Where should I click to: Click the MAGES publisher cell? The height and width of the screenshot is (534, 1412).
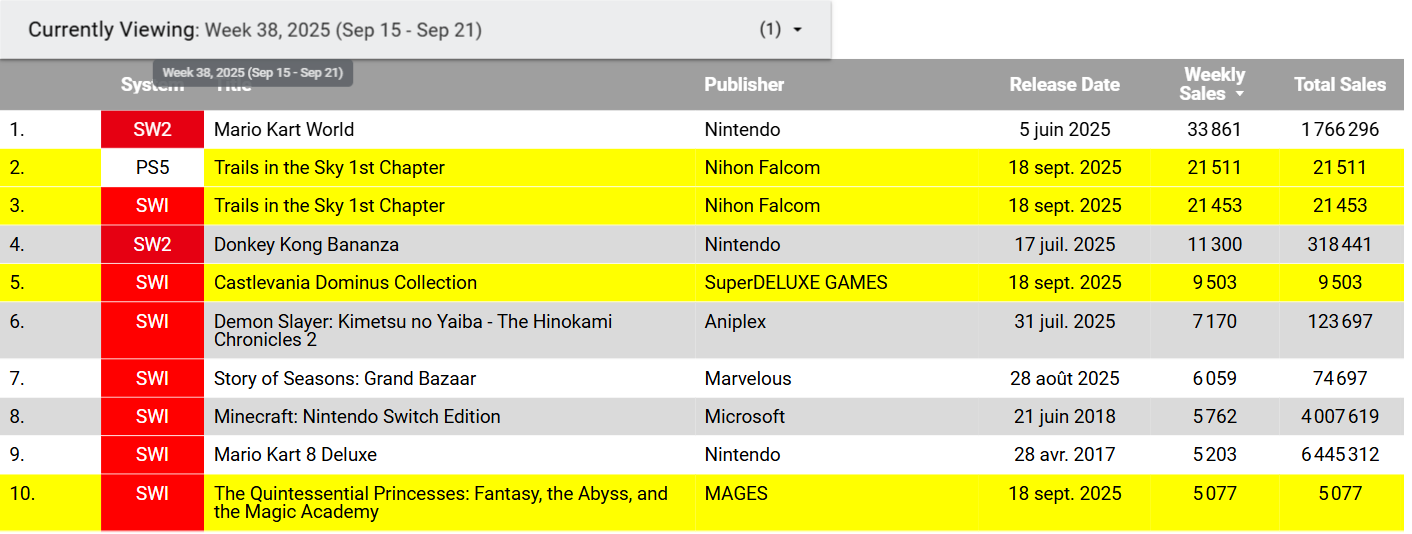(736, 494)
